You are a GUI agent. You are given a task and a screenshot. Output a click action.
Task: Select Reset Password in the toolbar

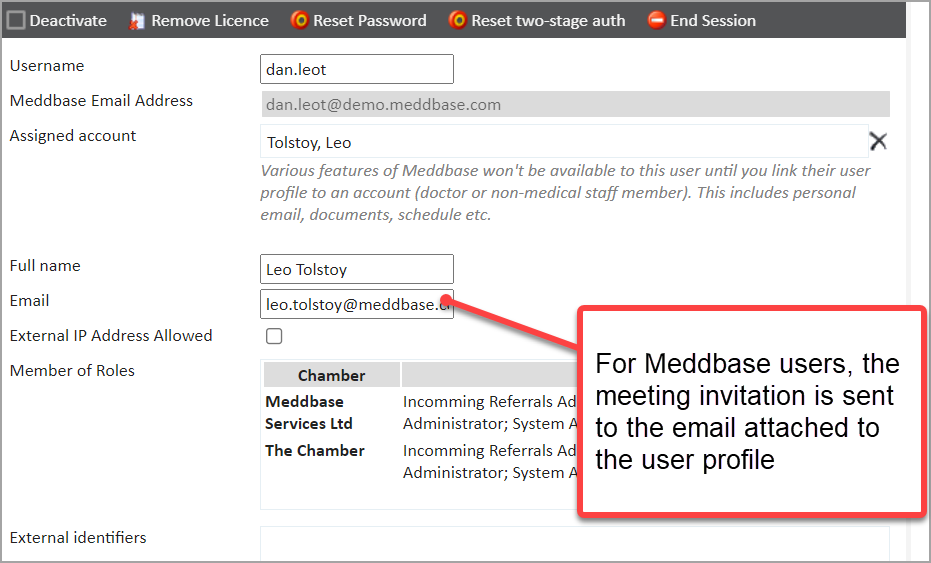pos(369,20)
